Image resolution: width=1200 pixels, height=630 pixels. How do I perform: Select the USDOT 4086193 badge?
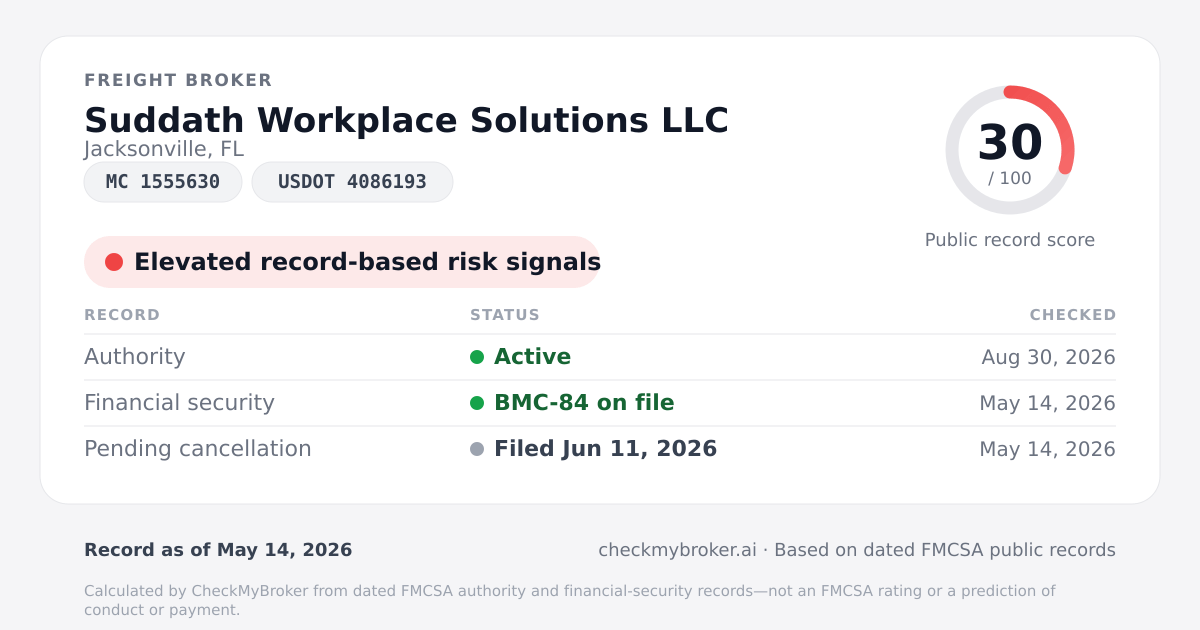[x=352, y=182]
